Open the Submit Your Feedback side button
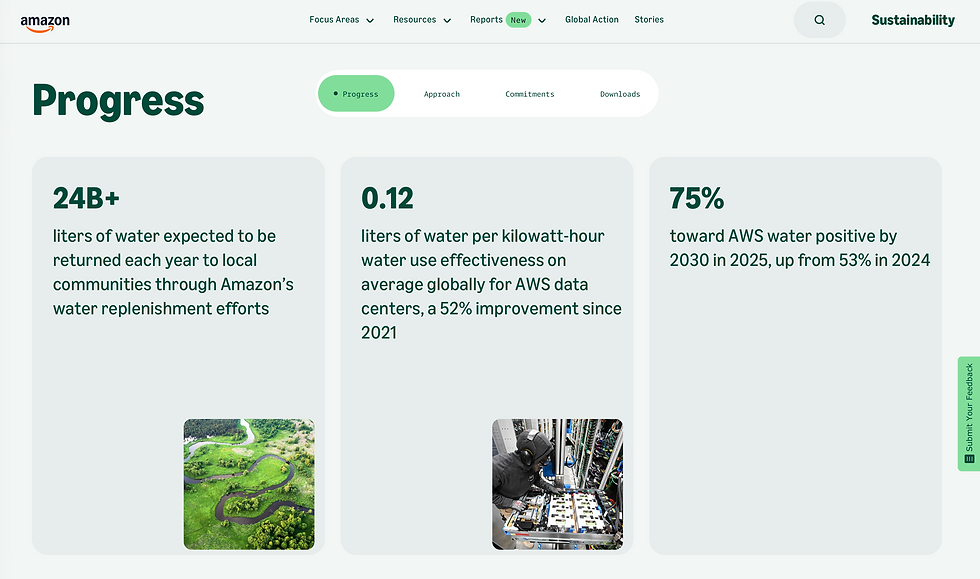 [969, 414]
